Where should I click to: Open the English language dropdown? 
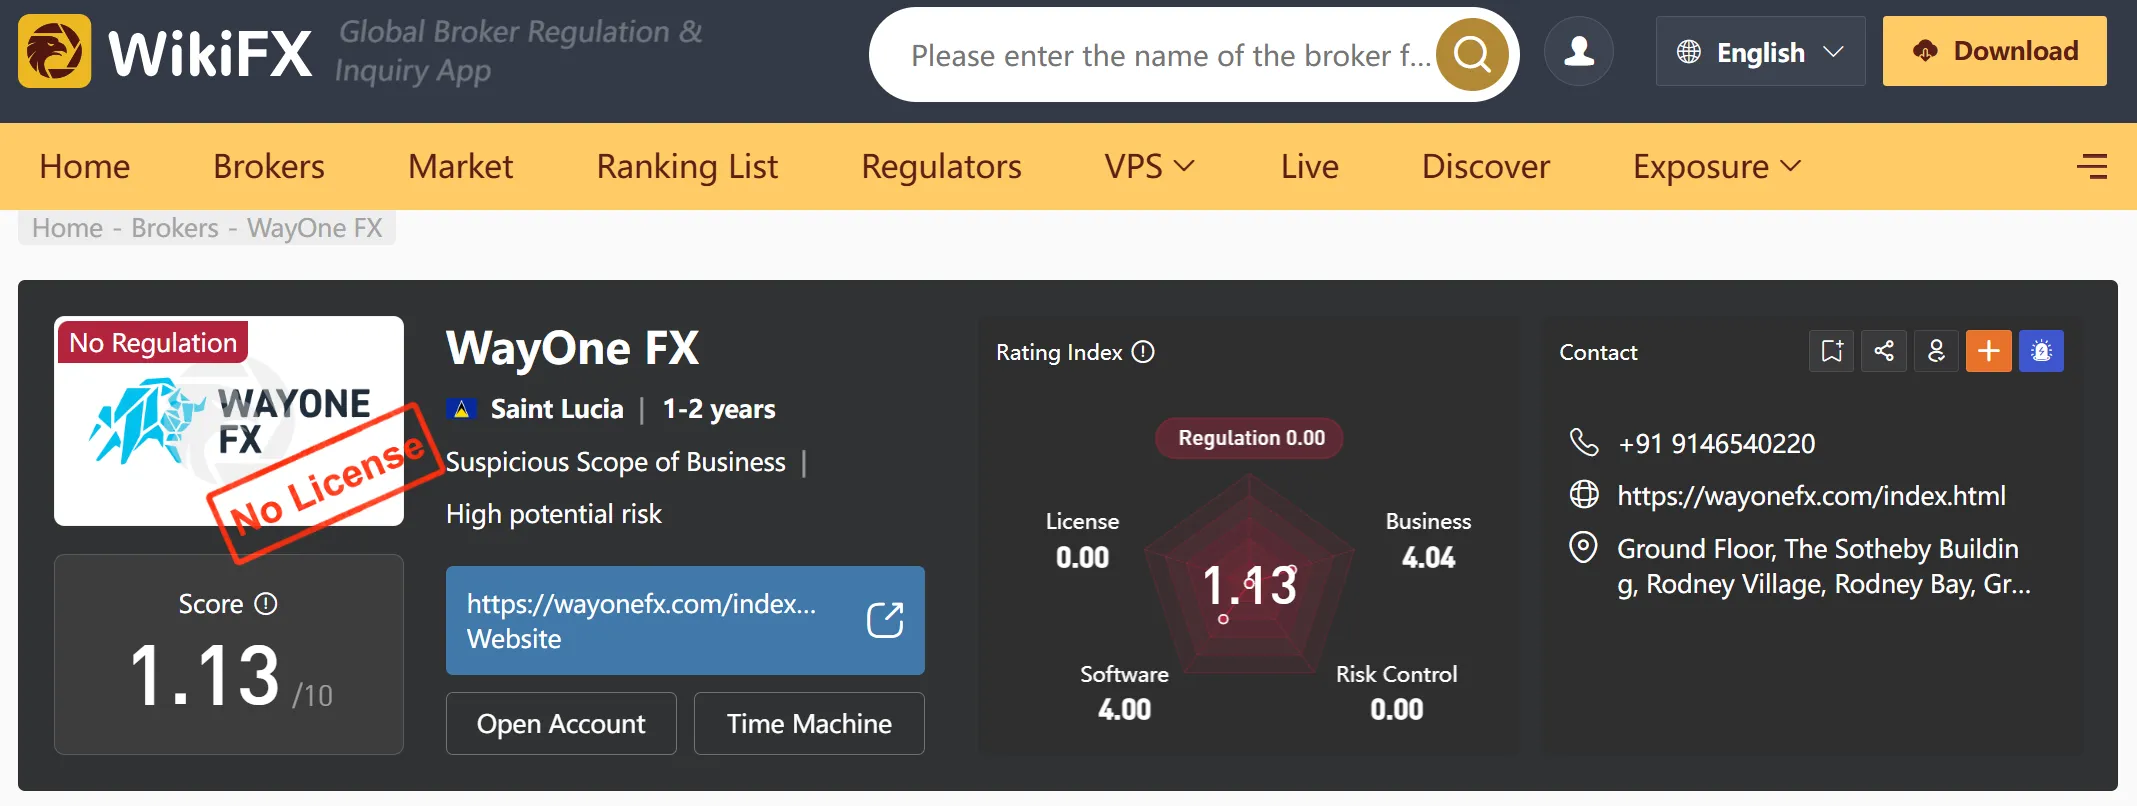point(1760,51)
